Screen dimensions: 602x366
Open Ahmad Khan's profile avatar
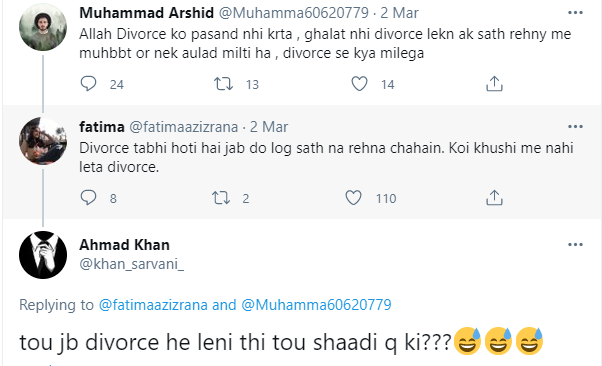tap(43, 255)
